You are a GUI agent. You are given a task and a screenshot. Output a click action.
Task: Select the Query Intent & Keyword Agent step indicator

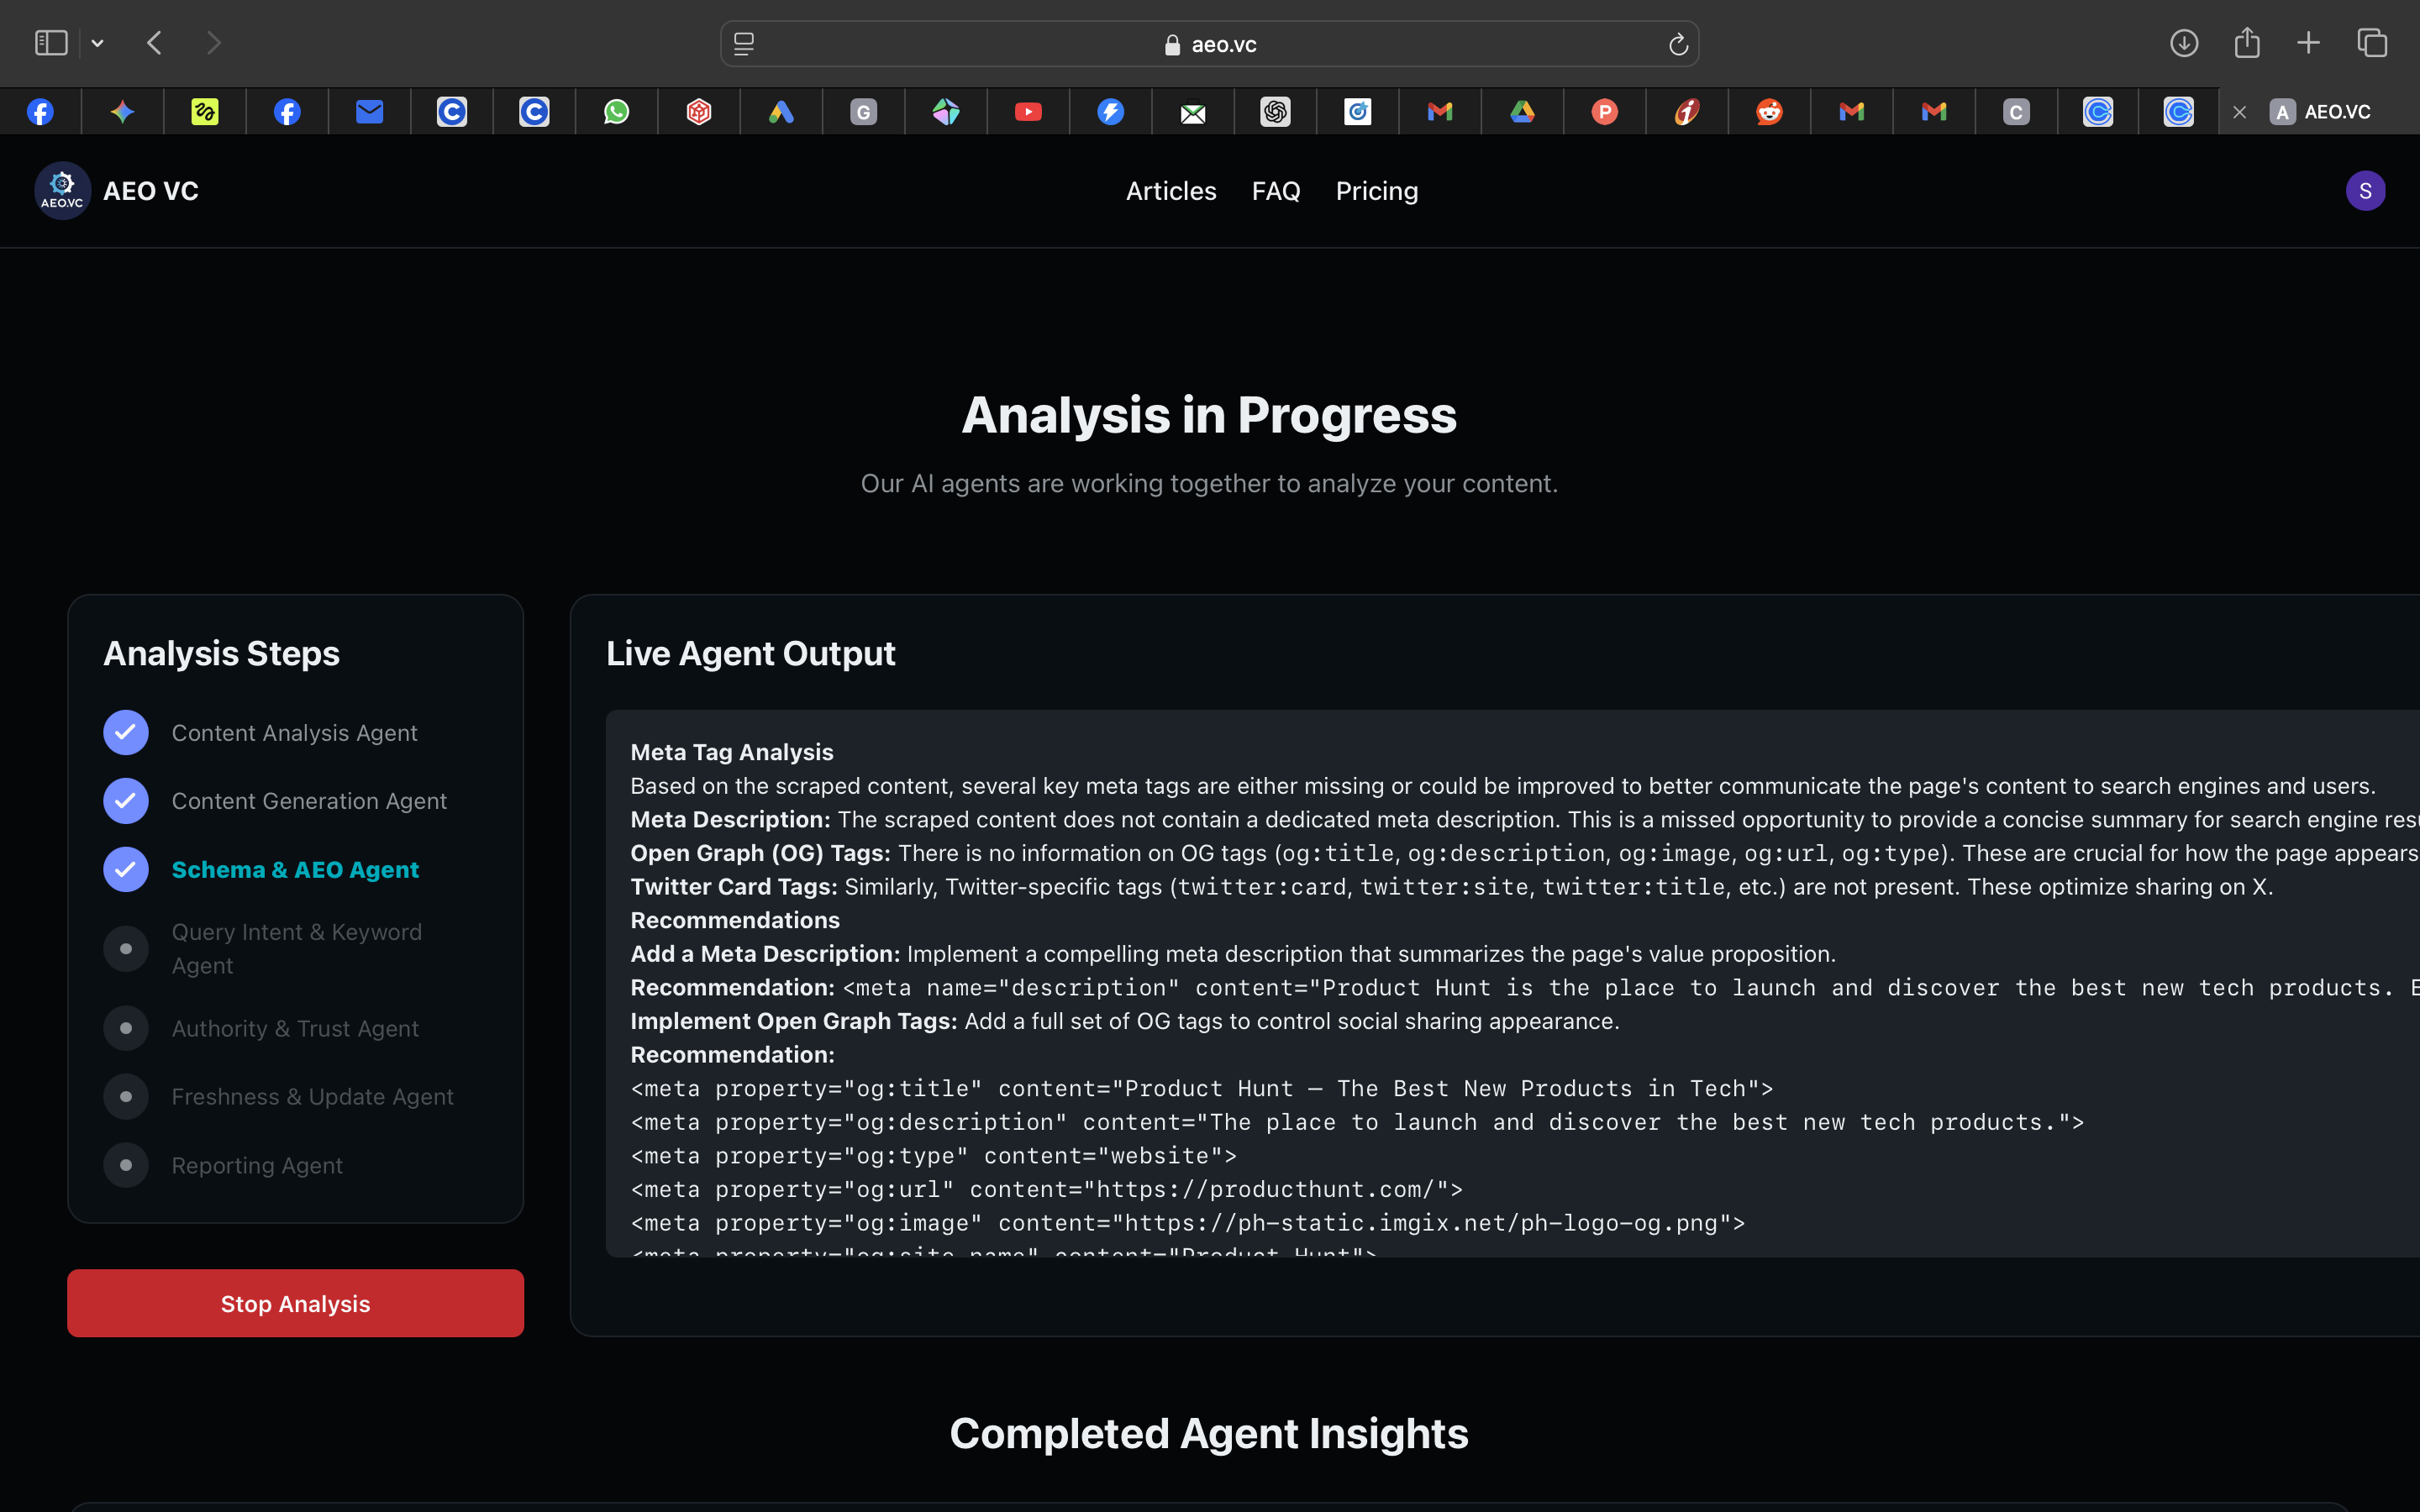(126, 948)
